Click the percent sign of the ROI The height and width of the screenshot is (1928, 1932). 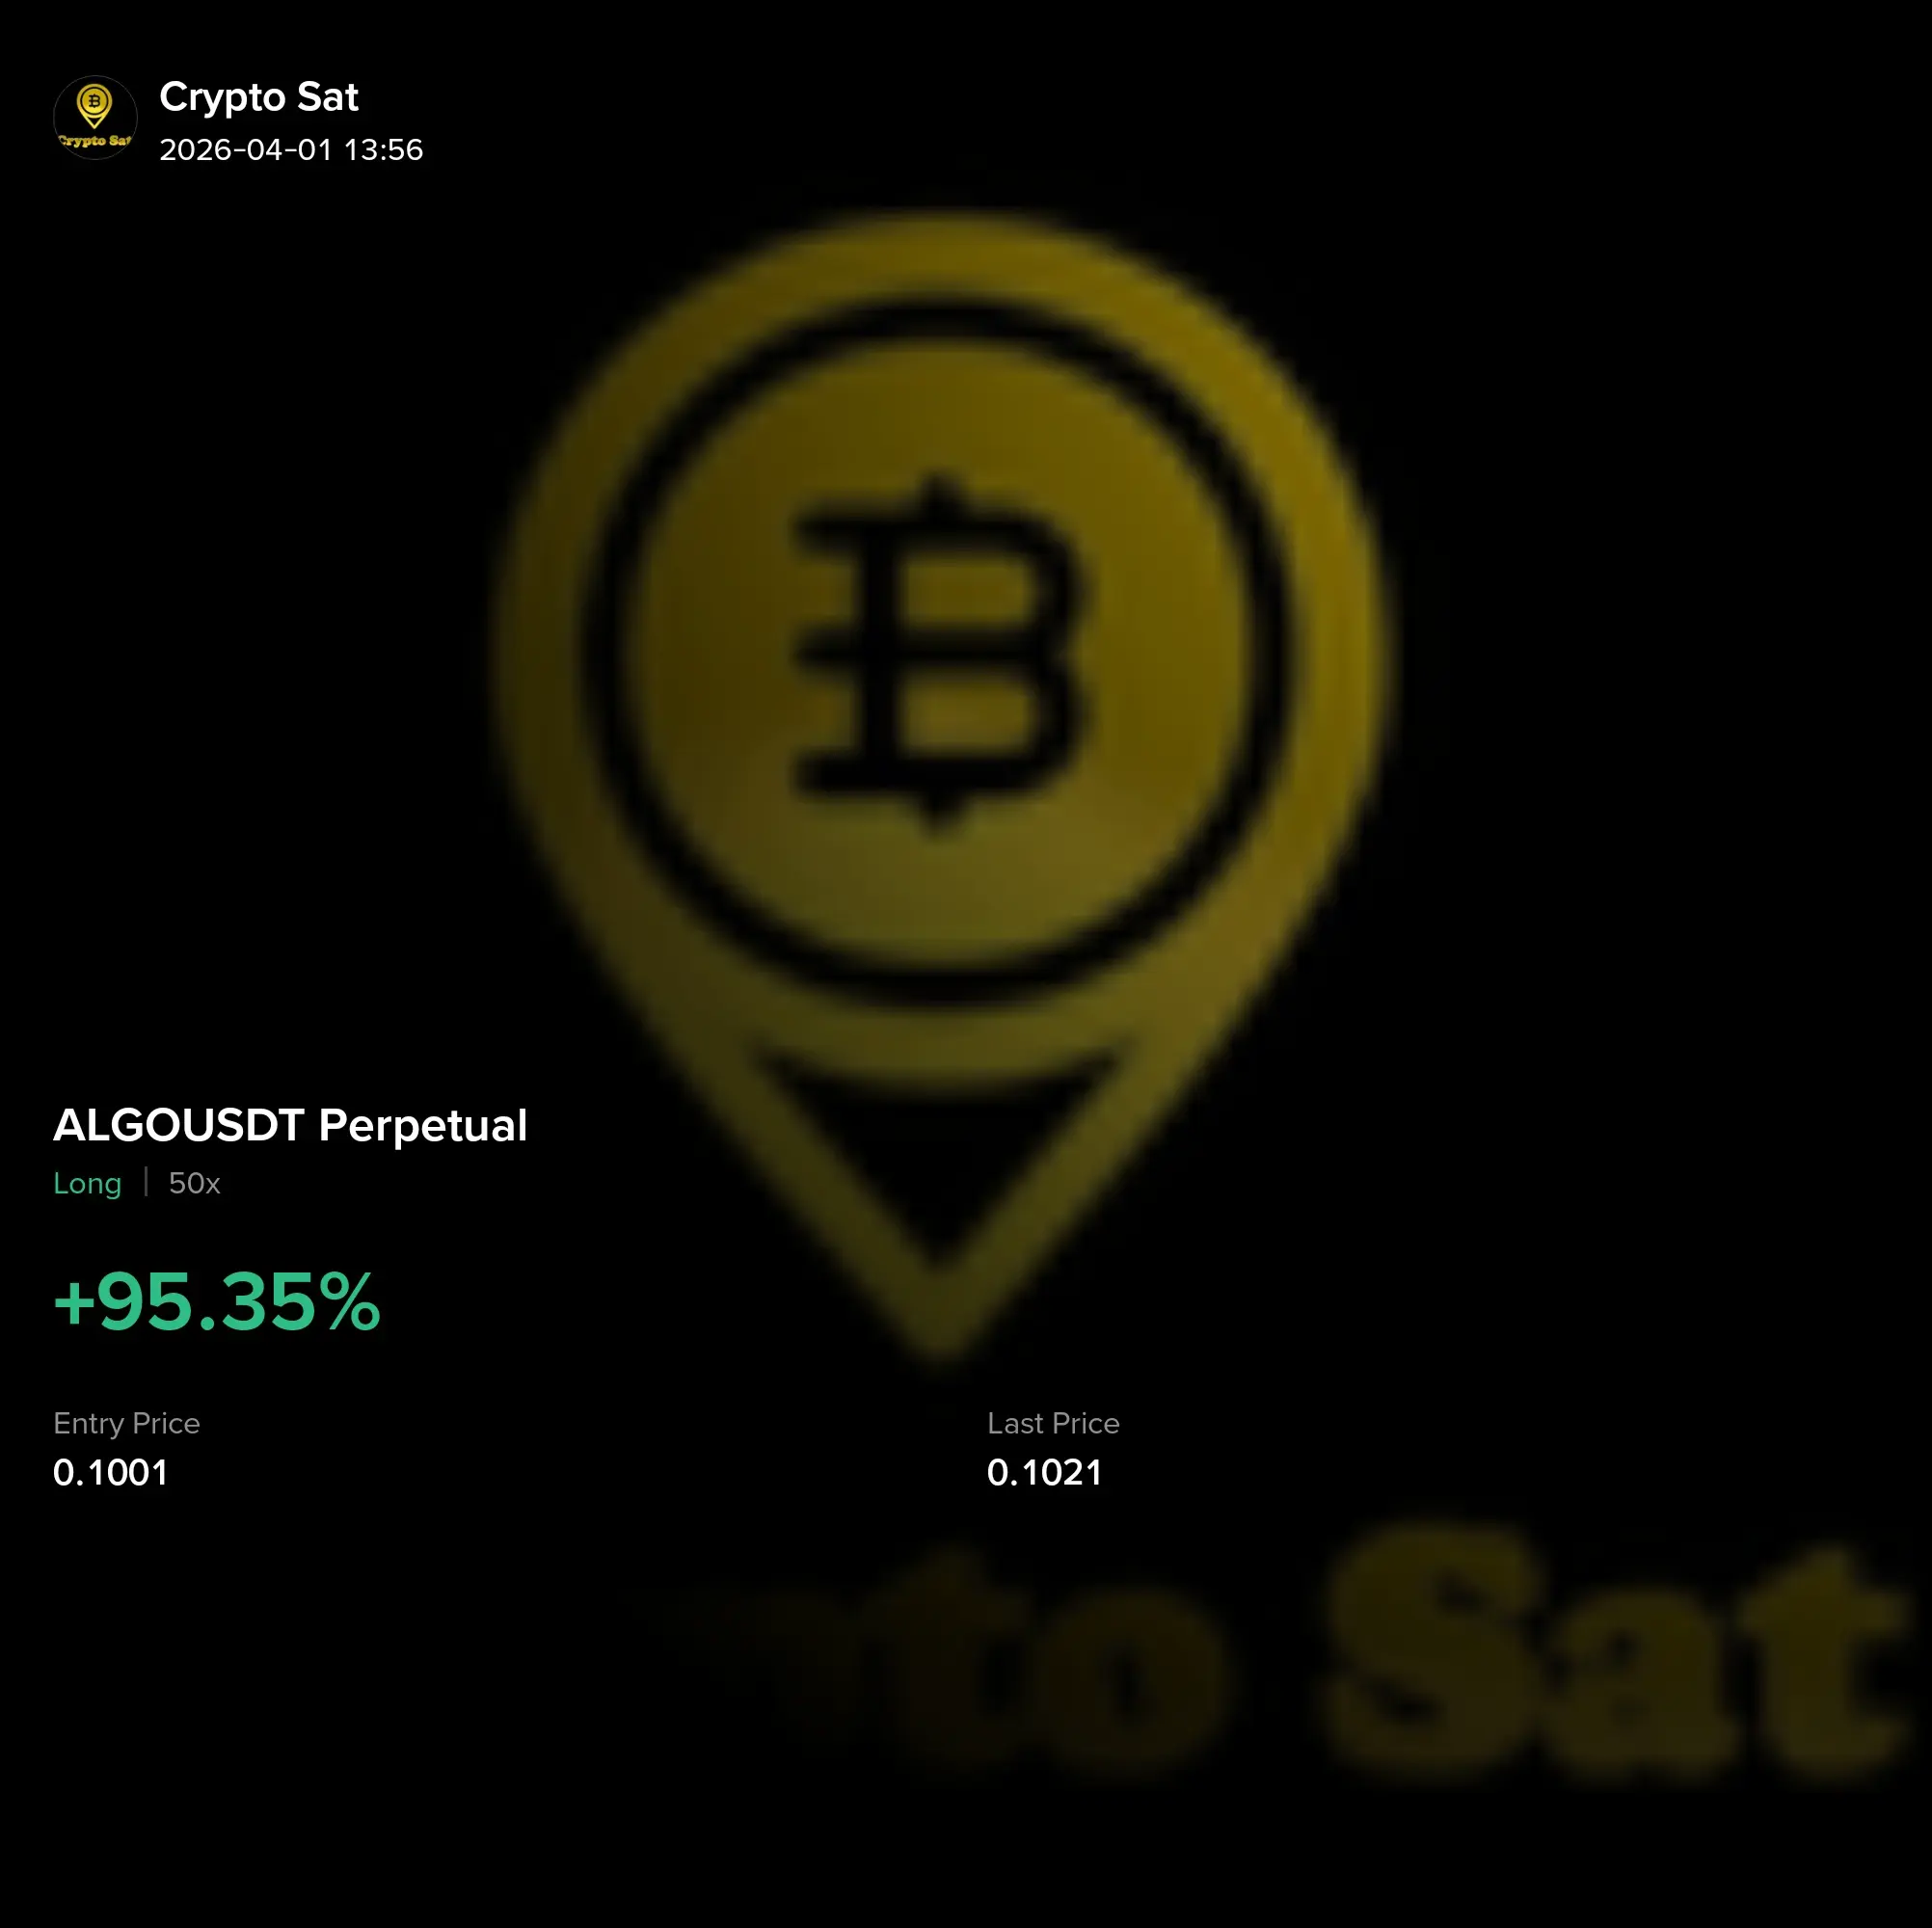click(351, 1302)
